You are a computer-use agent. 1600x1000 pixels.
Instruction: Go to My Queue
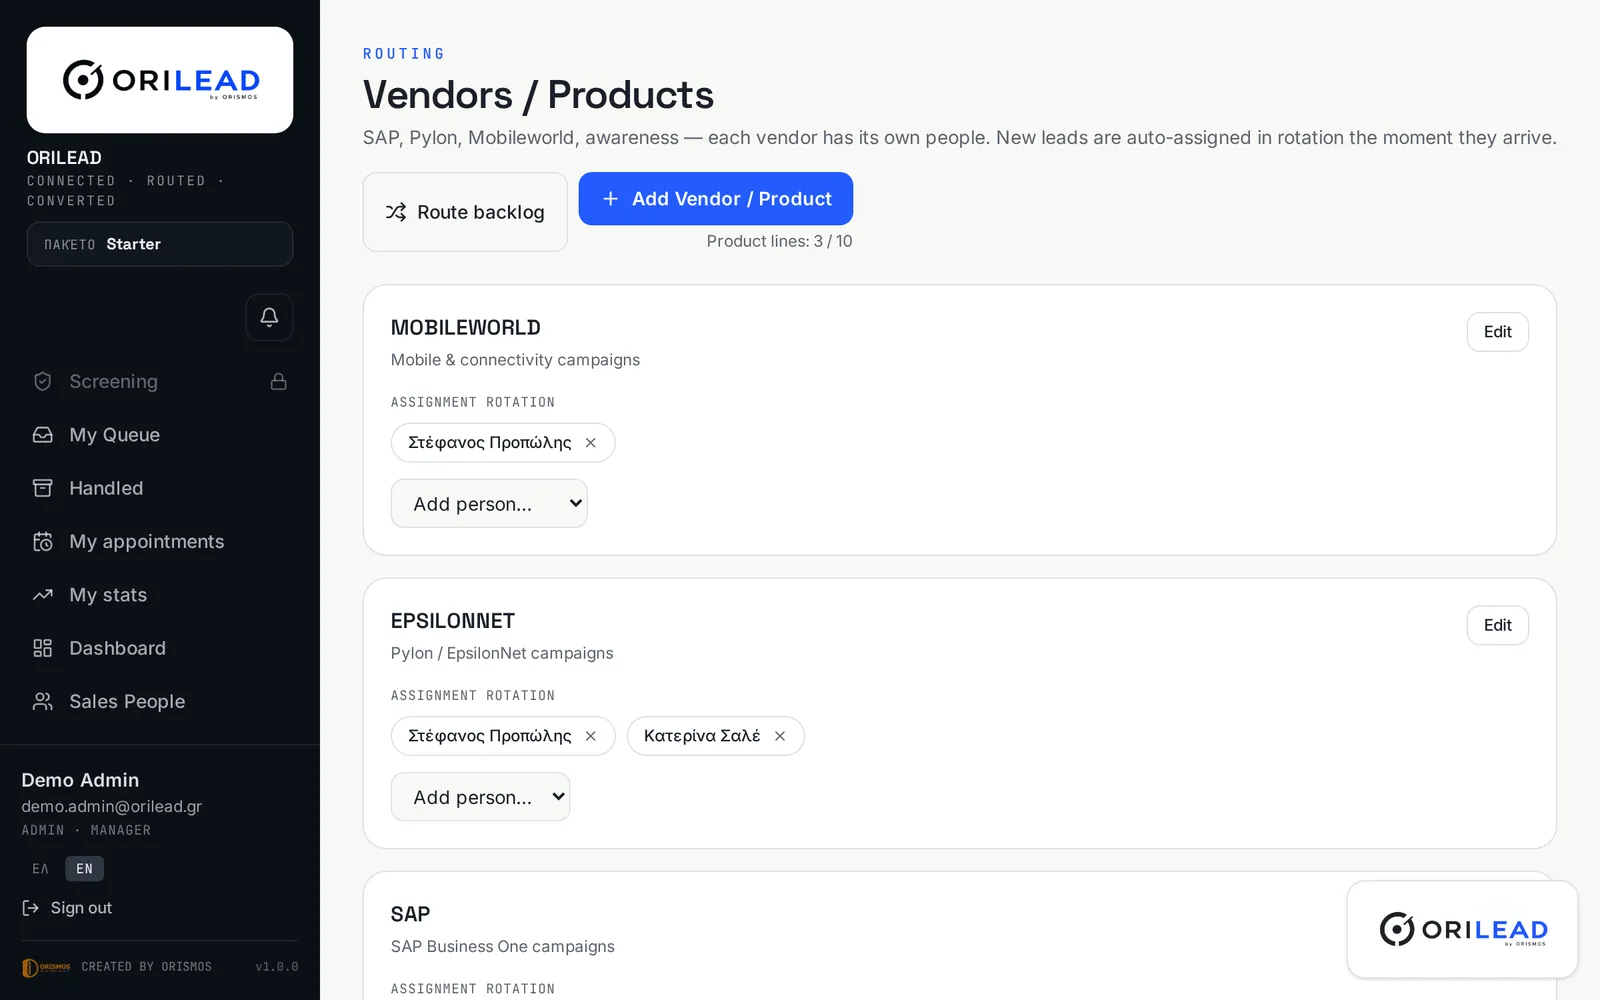(x=160, y=435)
